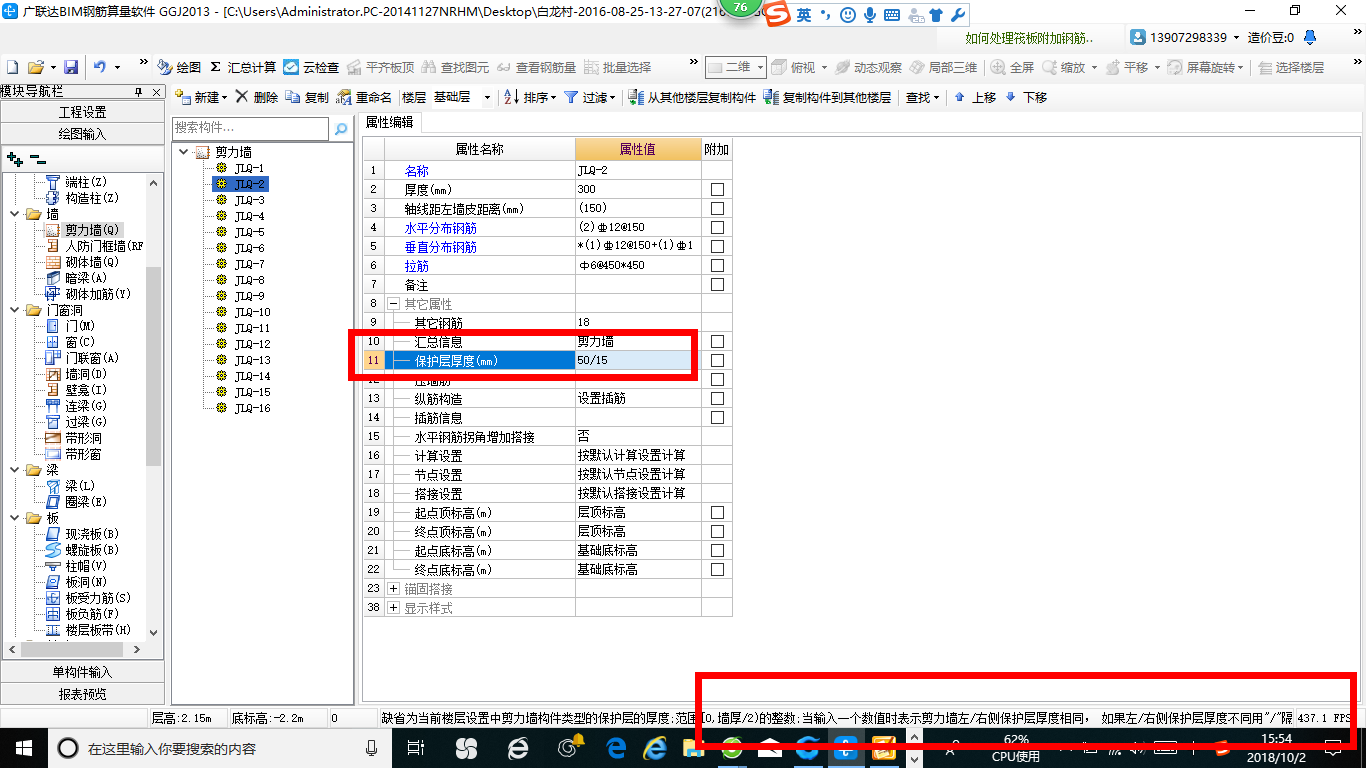This screenshot has width=1366, height=768.
Task: Open 云检查 cloud check
Action: pos(311,67)
